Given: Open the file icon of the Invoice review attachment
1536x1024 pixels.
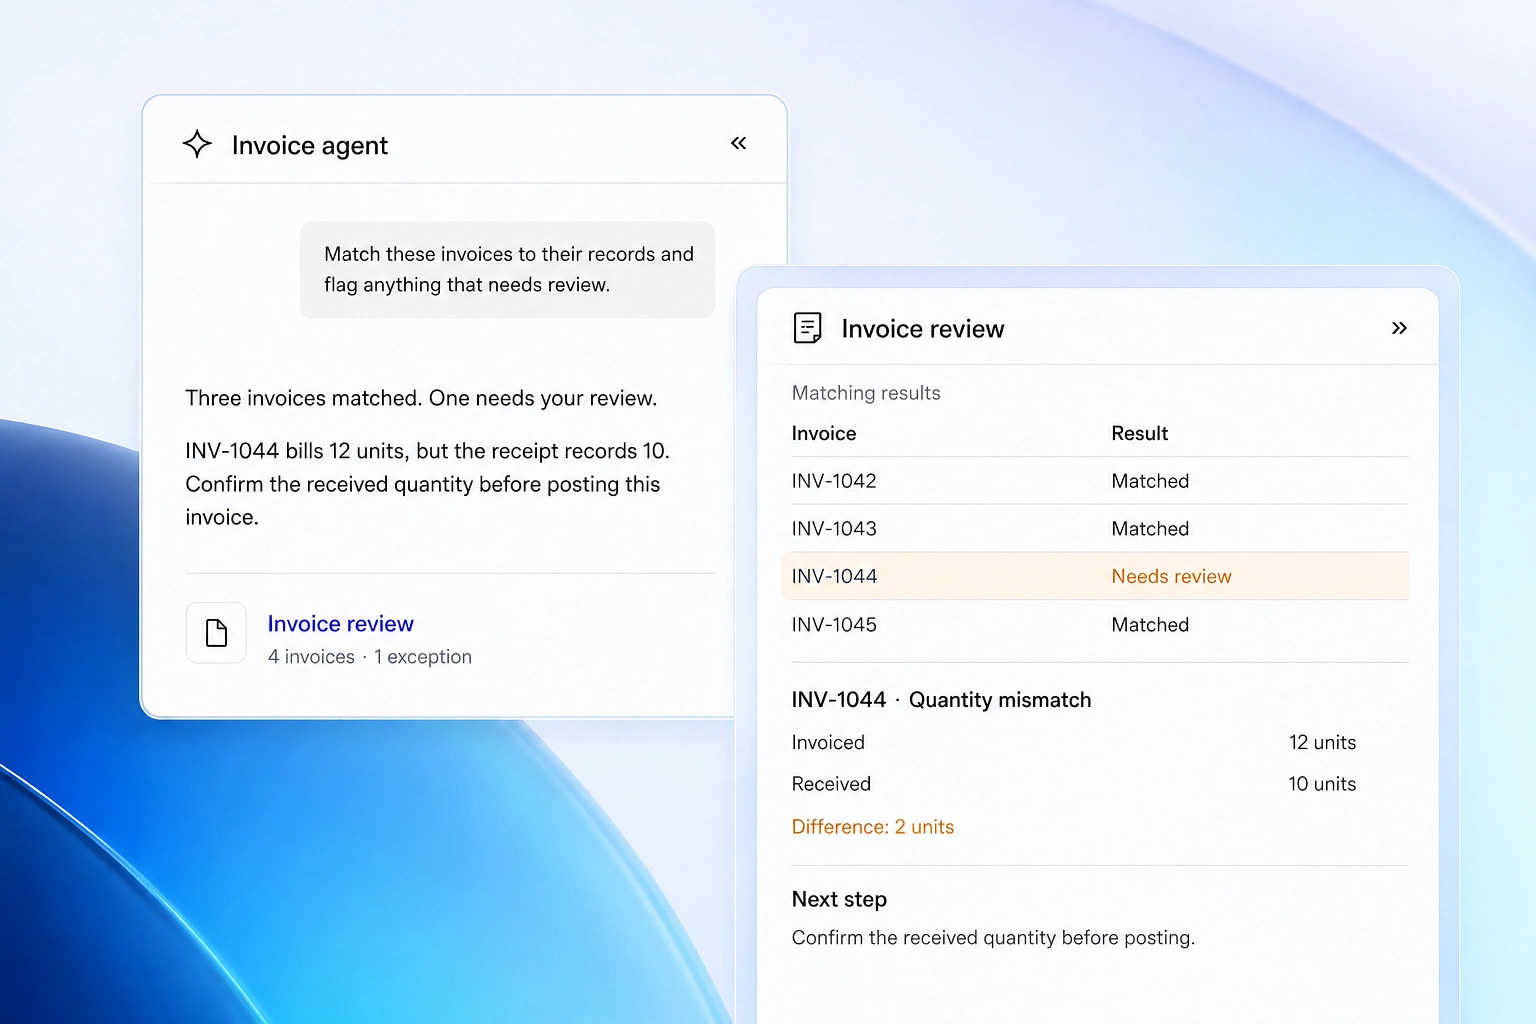Looking at the screenshot, I should coord(216,633).
